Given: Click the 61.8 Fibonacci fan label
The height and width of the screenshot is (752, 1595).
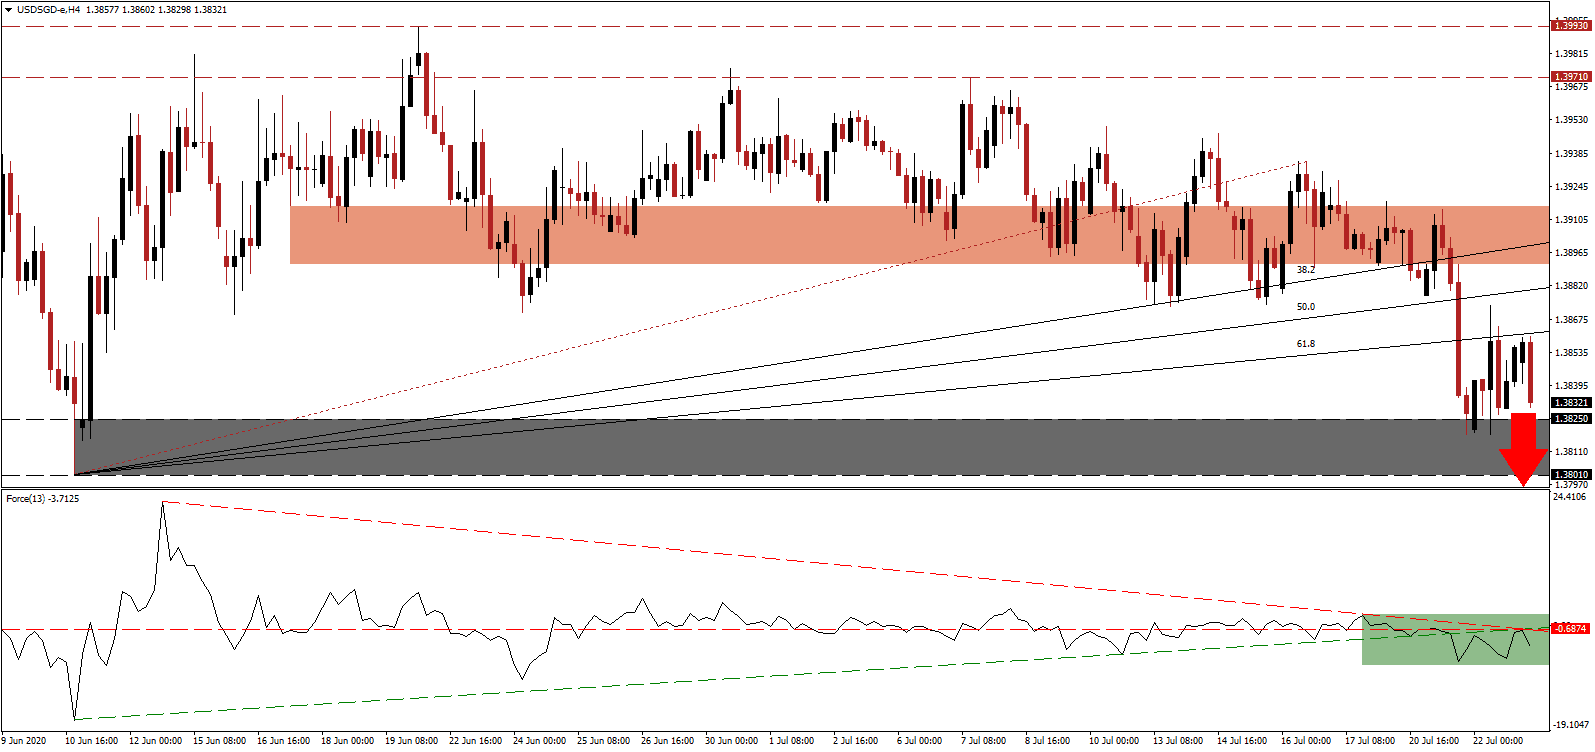Looking at the screenshot, I should coord(1305,344).
